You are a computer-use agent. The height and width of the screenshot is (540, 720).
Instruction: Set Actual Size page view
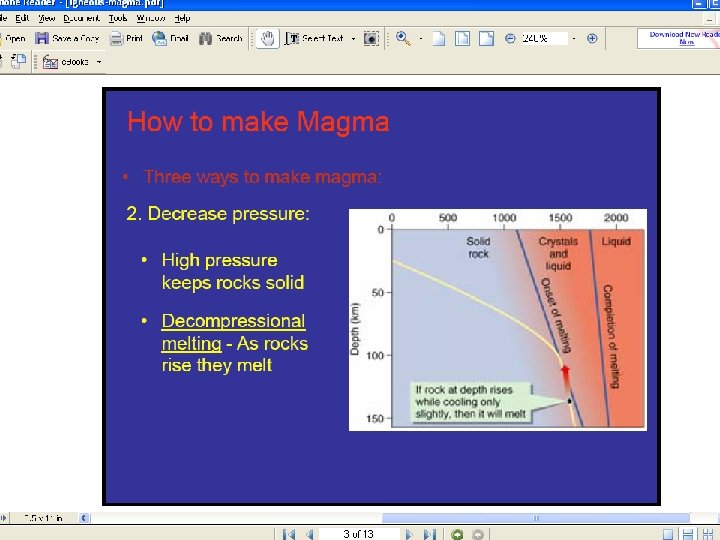click(x=439, y=39)
